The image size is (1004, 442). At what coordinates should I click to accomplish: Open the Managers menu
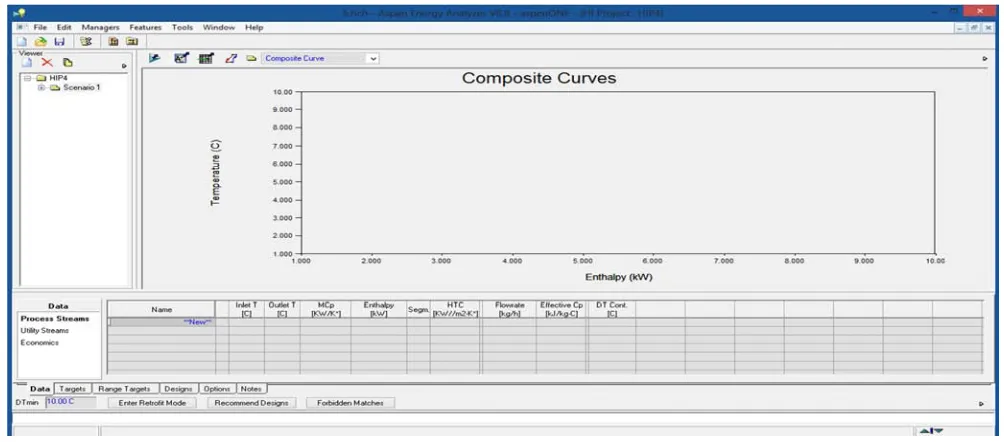101,28
